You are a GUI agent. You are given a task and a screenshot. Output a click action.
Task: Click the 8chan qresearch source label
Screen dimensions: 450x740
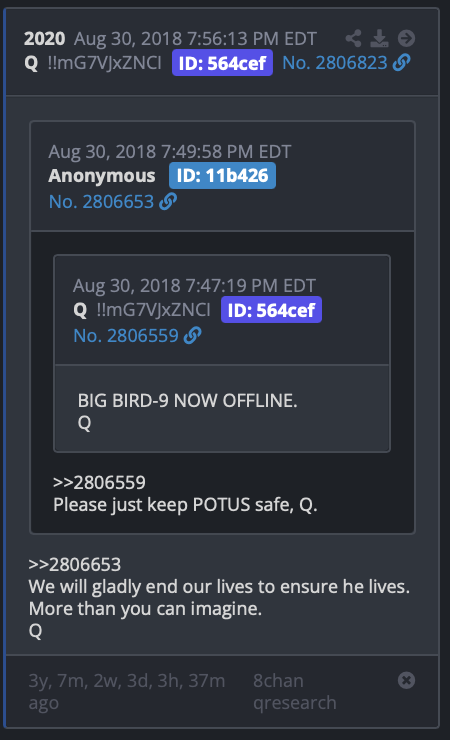294,691
